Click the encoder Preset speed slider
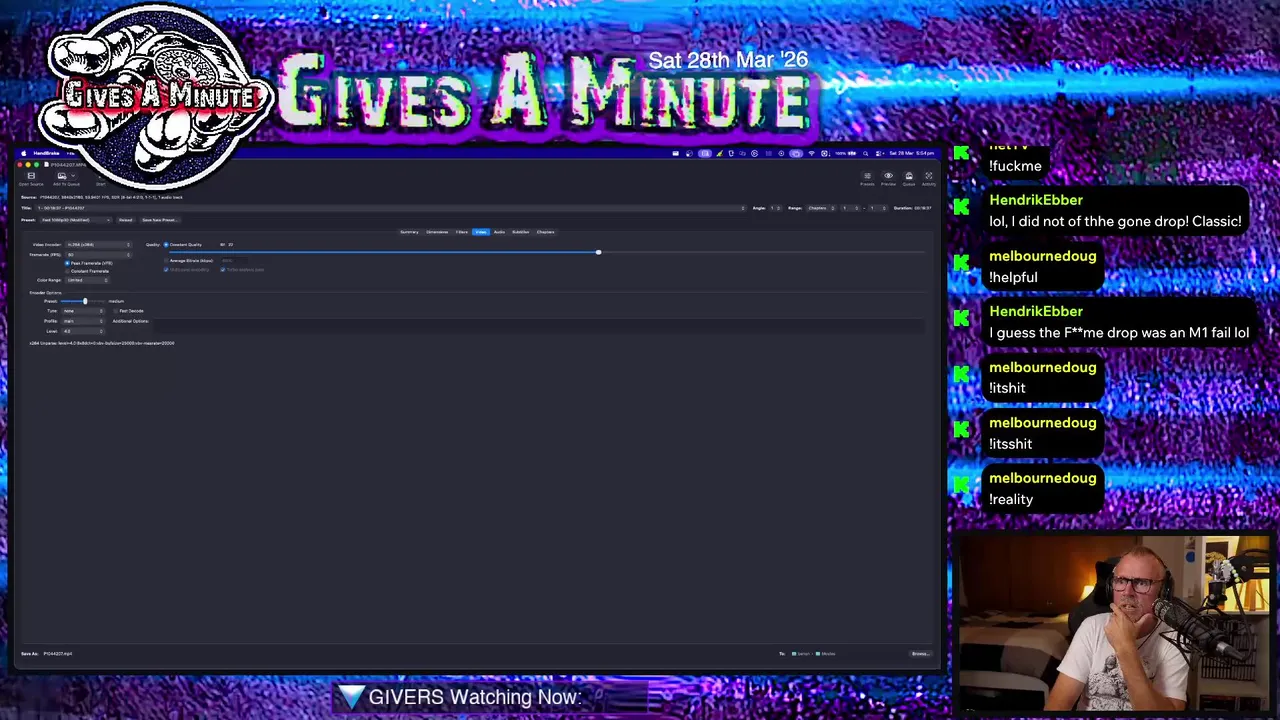1280x720 pixels. (x=85, y=301)
